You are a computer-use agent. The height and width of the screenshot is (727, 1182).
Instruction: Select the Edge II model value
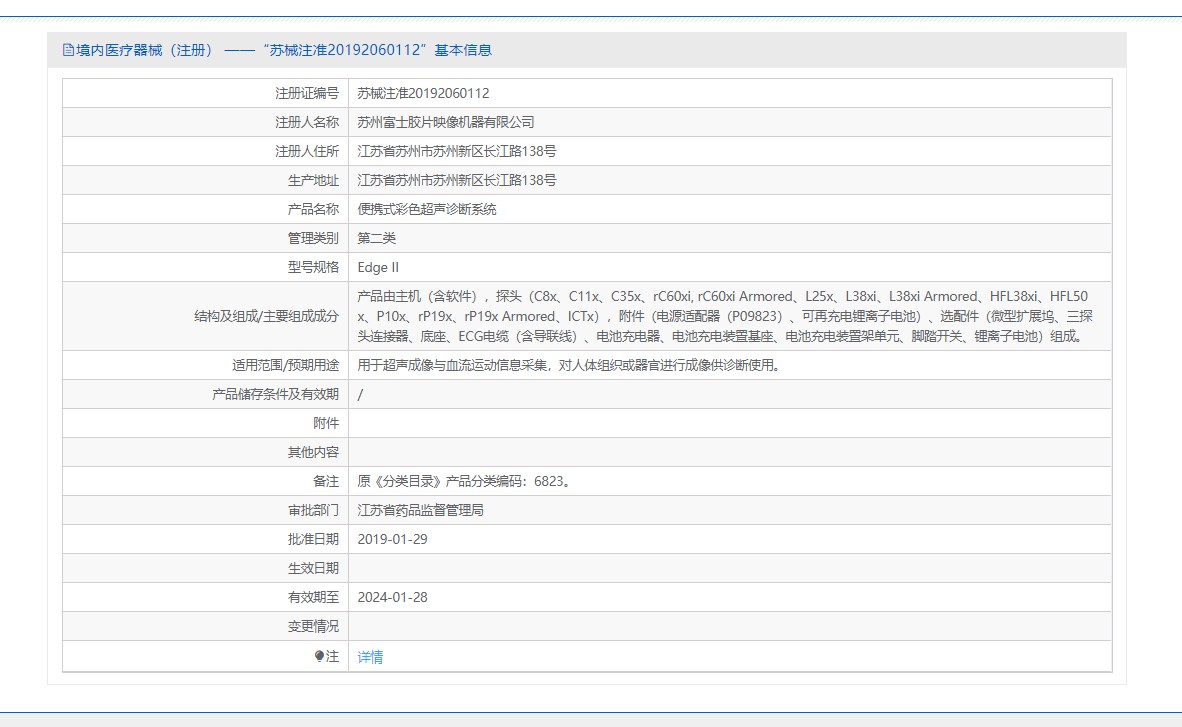[378, 268]
